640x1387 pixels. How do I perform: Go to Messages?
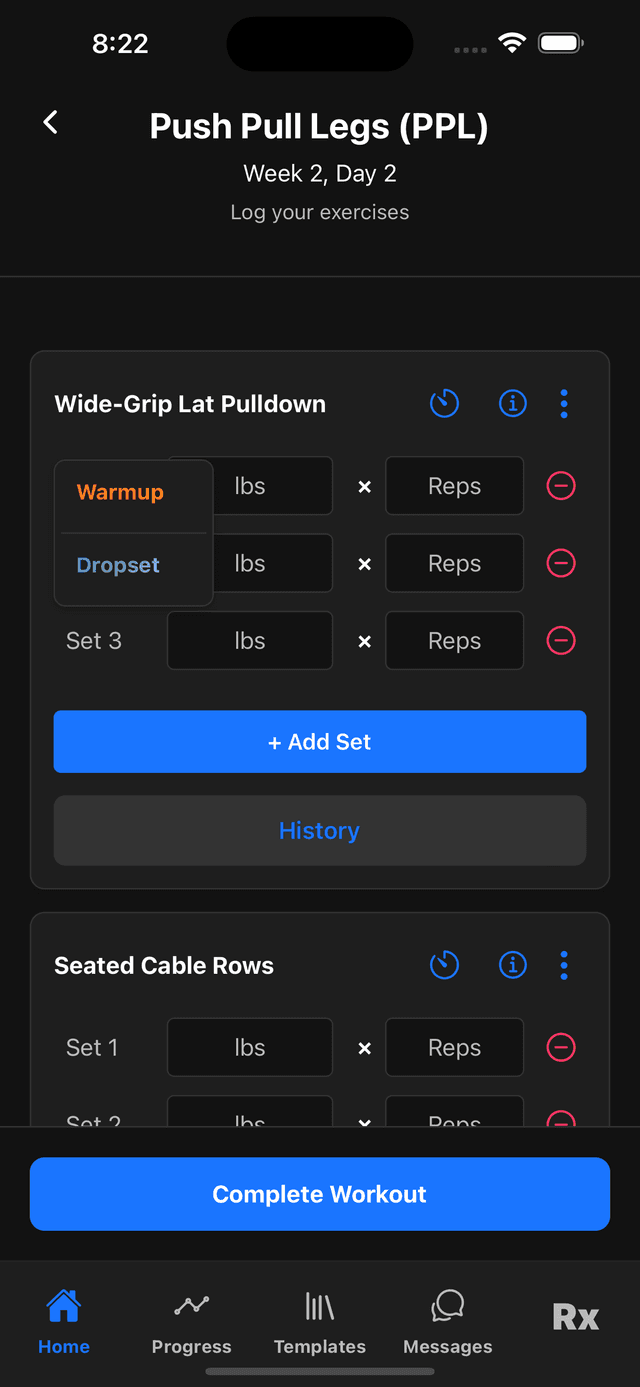pos(447,1320)
